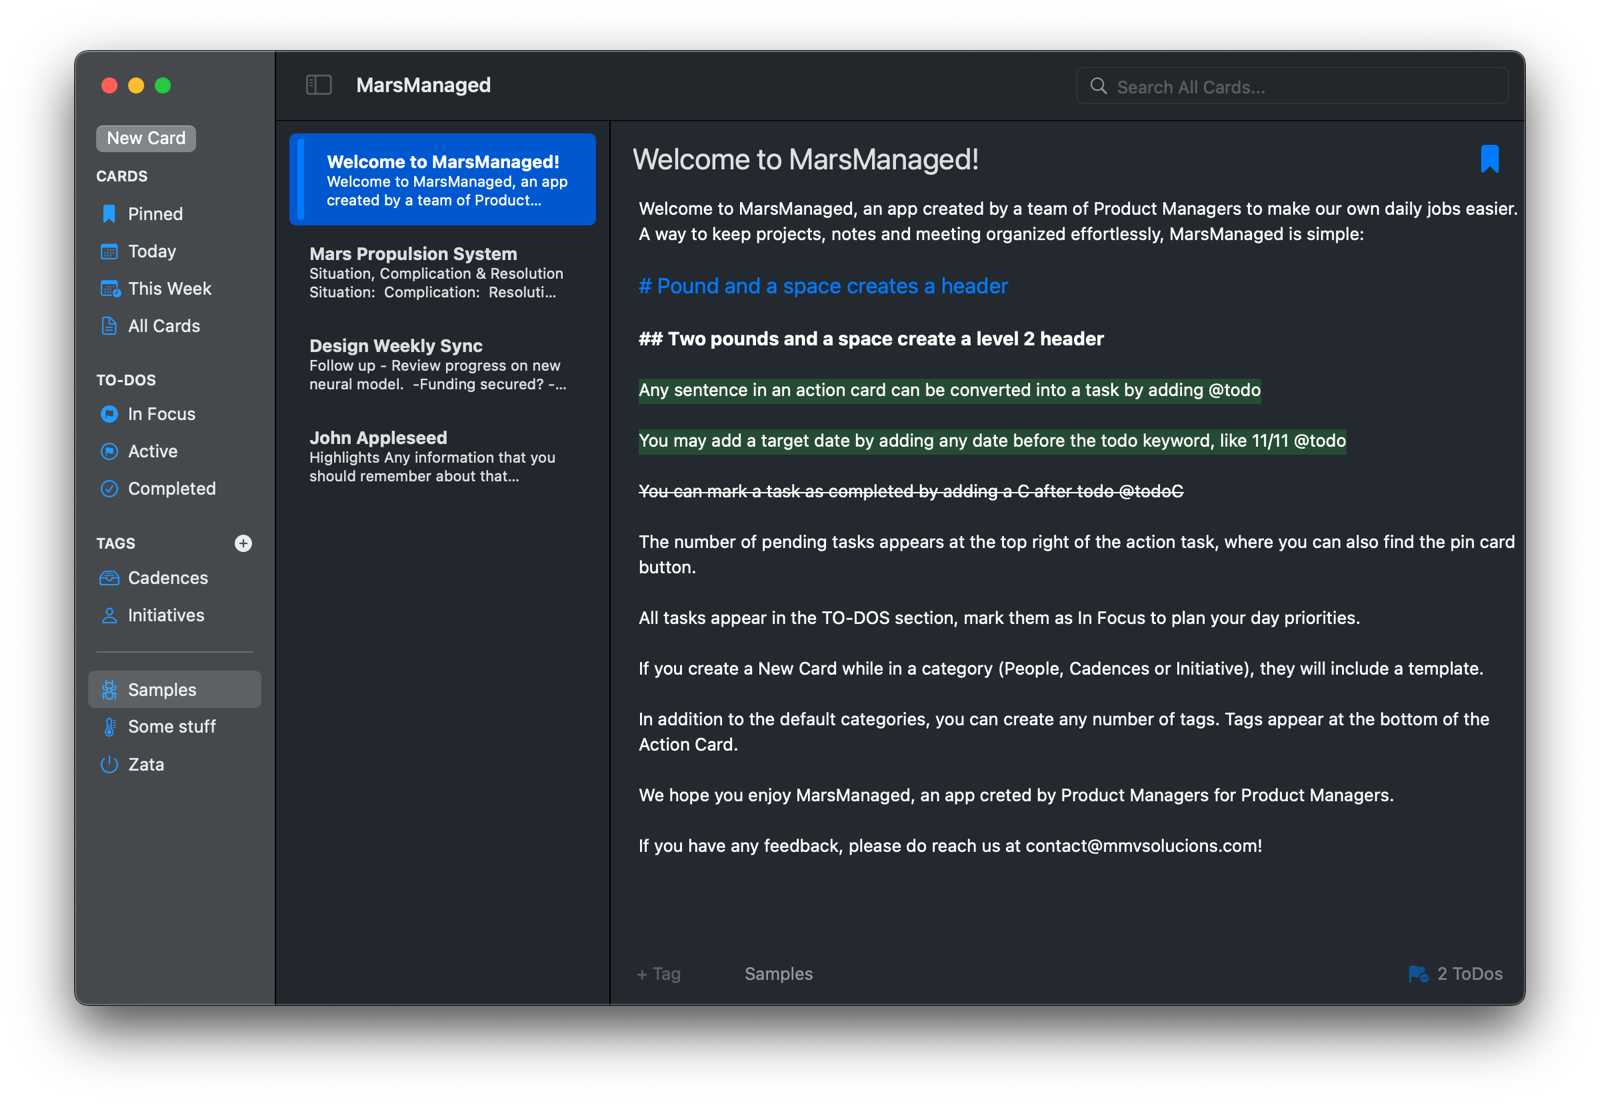Create a card with New Card button
1600x1104 pixels.
[x=146, y=138]
